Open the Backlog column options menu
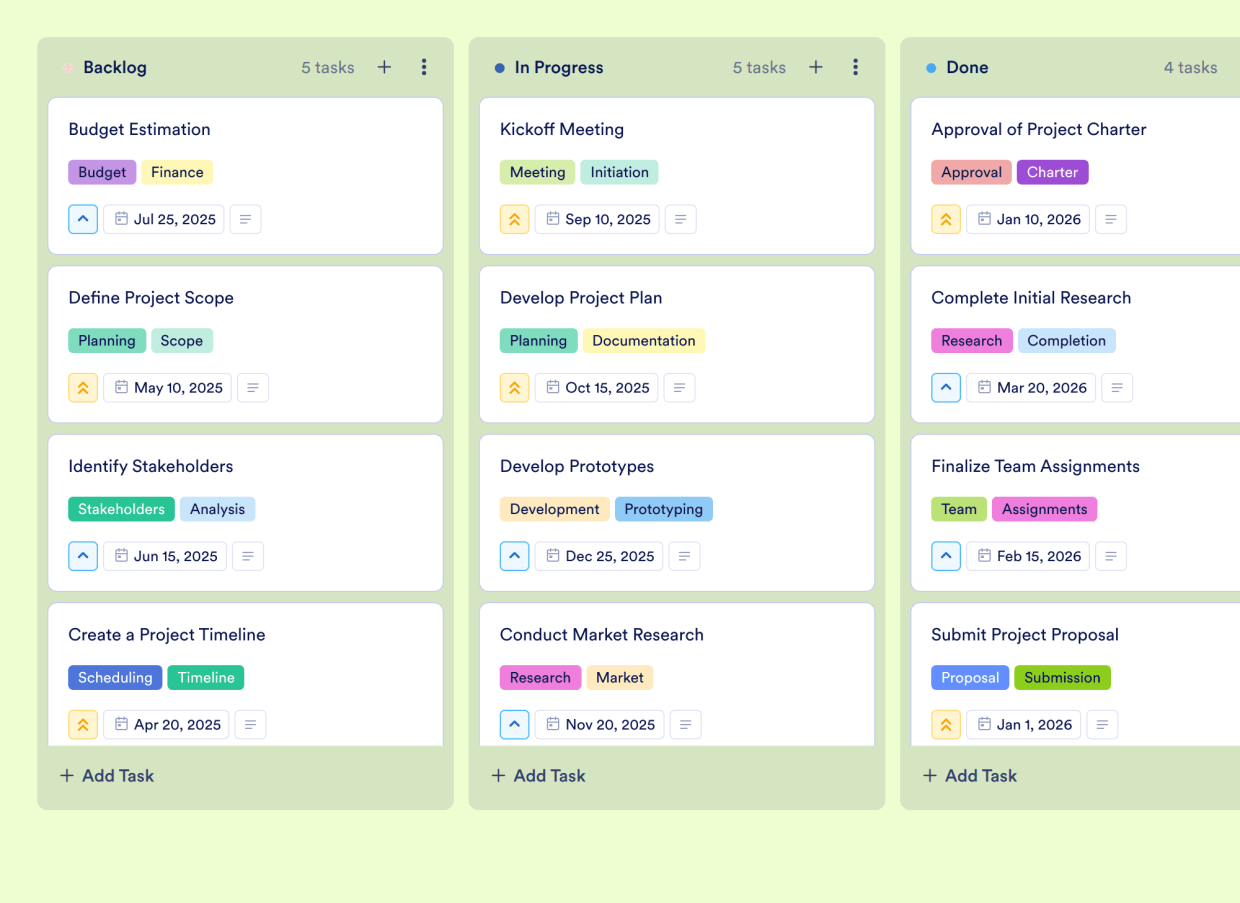Image resolution: width=1240 pixels, height=903 pixels. pos(424,67)
